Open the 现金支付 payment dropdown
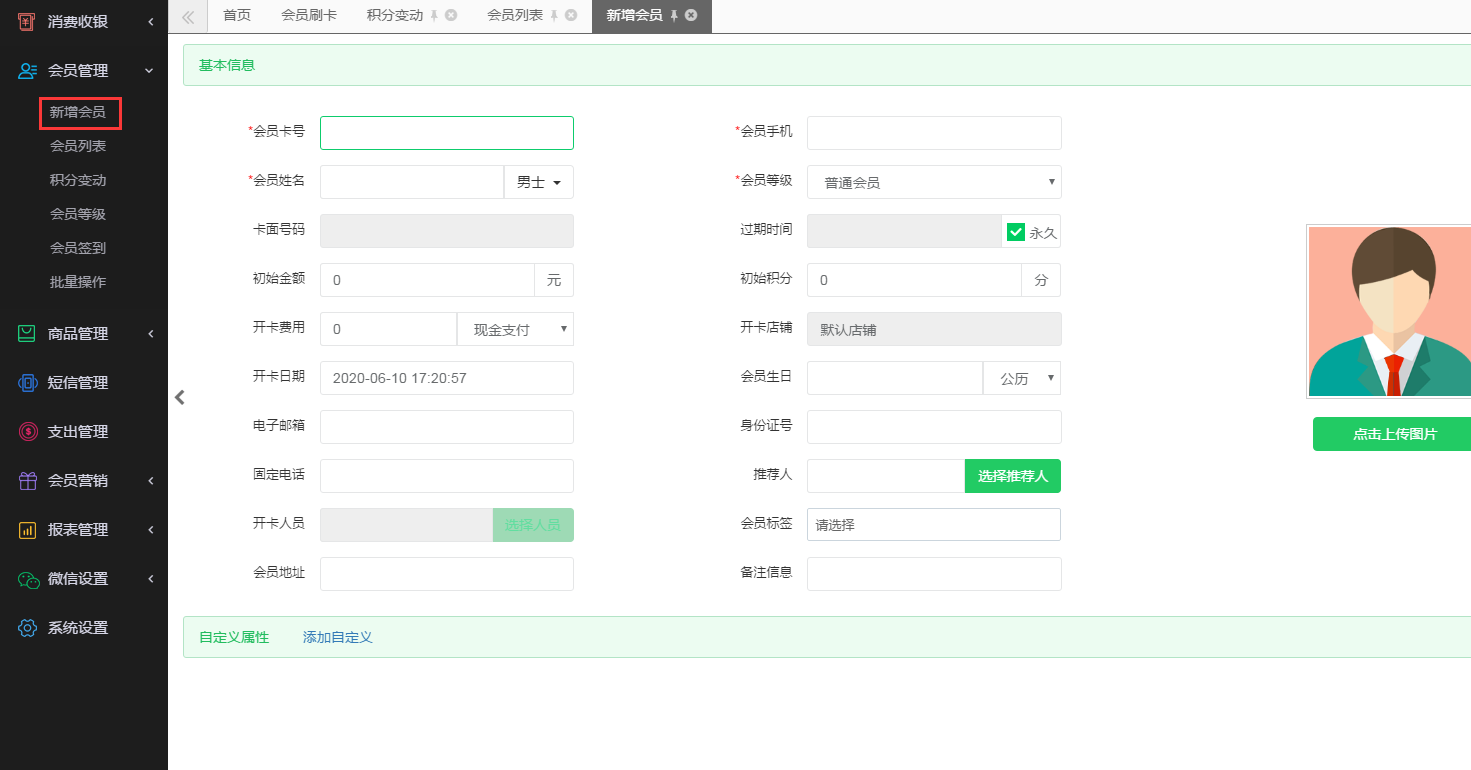The image size is (1471, 770). (515, 329)
